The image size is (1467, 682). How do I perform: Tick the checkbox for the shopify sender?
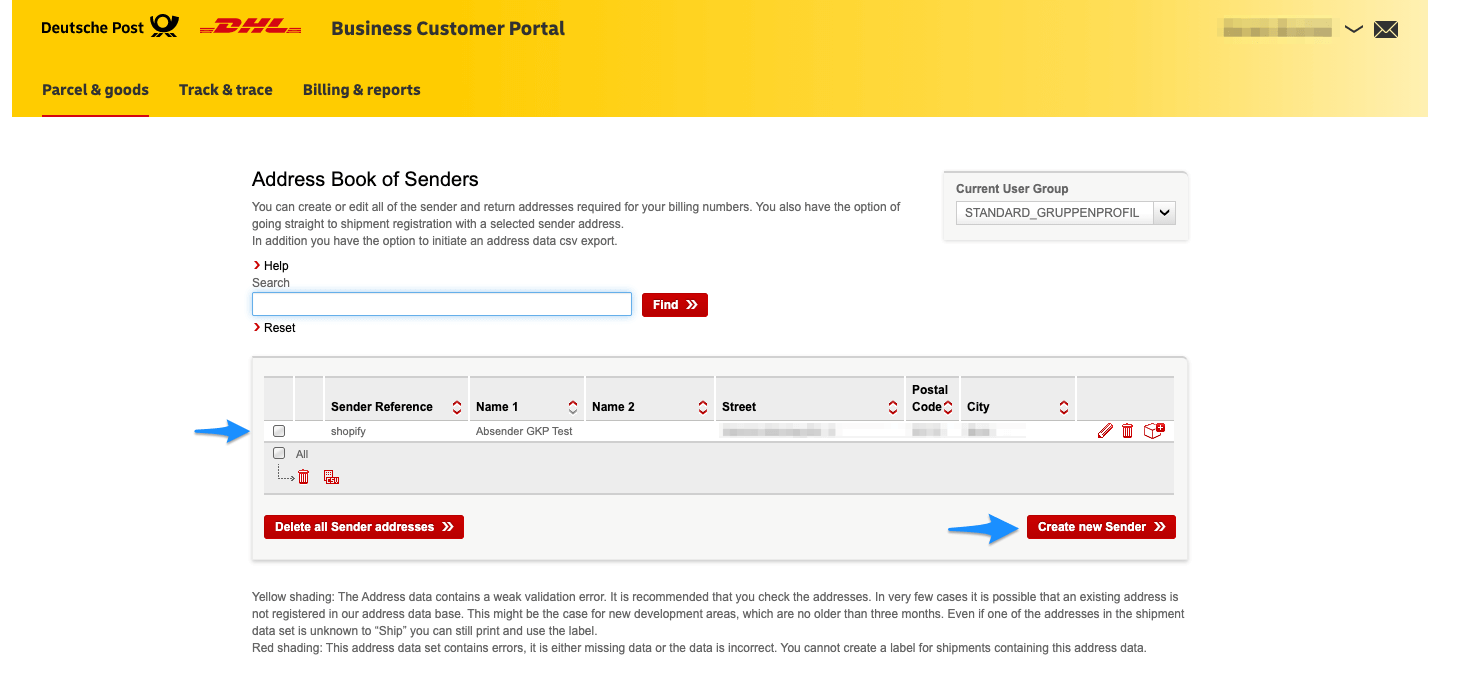tap(279, 431)
